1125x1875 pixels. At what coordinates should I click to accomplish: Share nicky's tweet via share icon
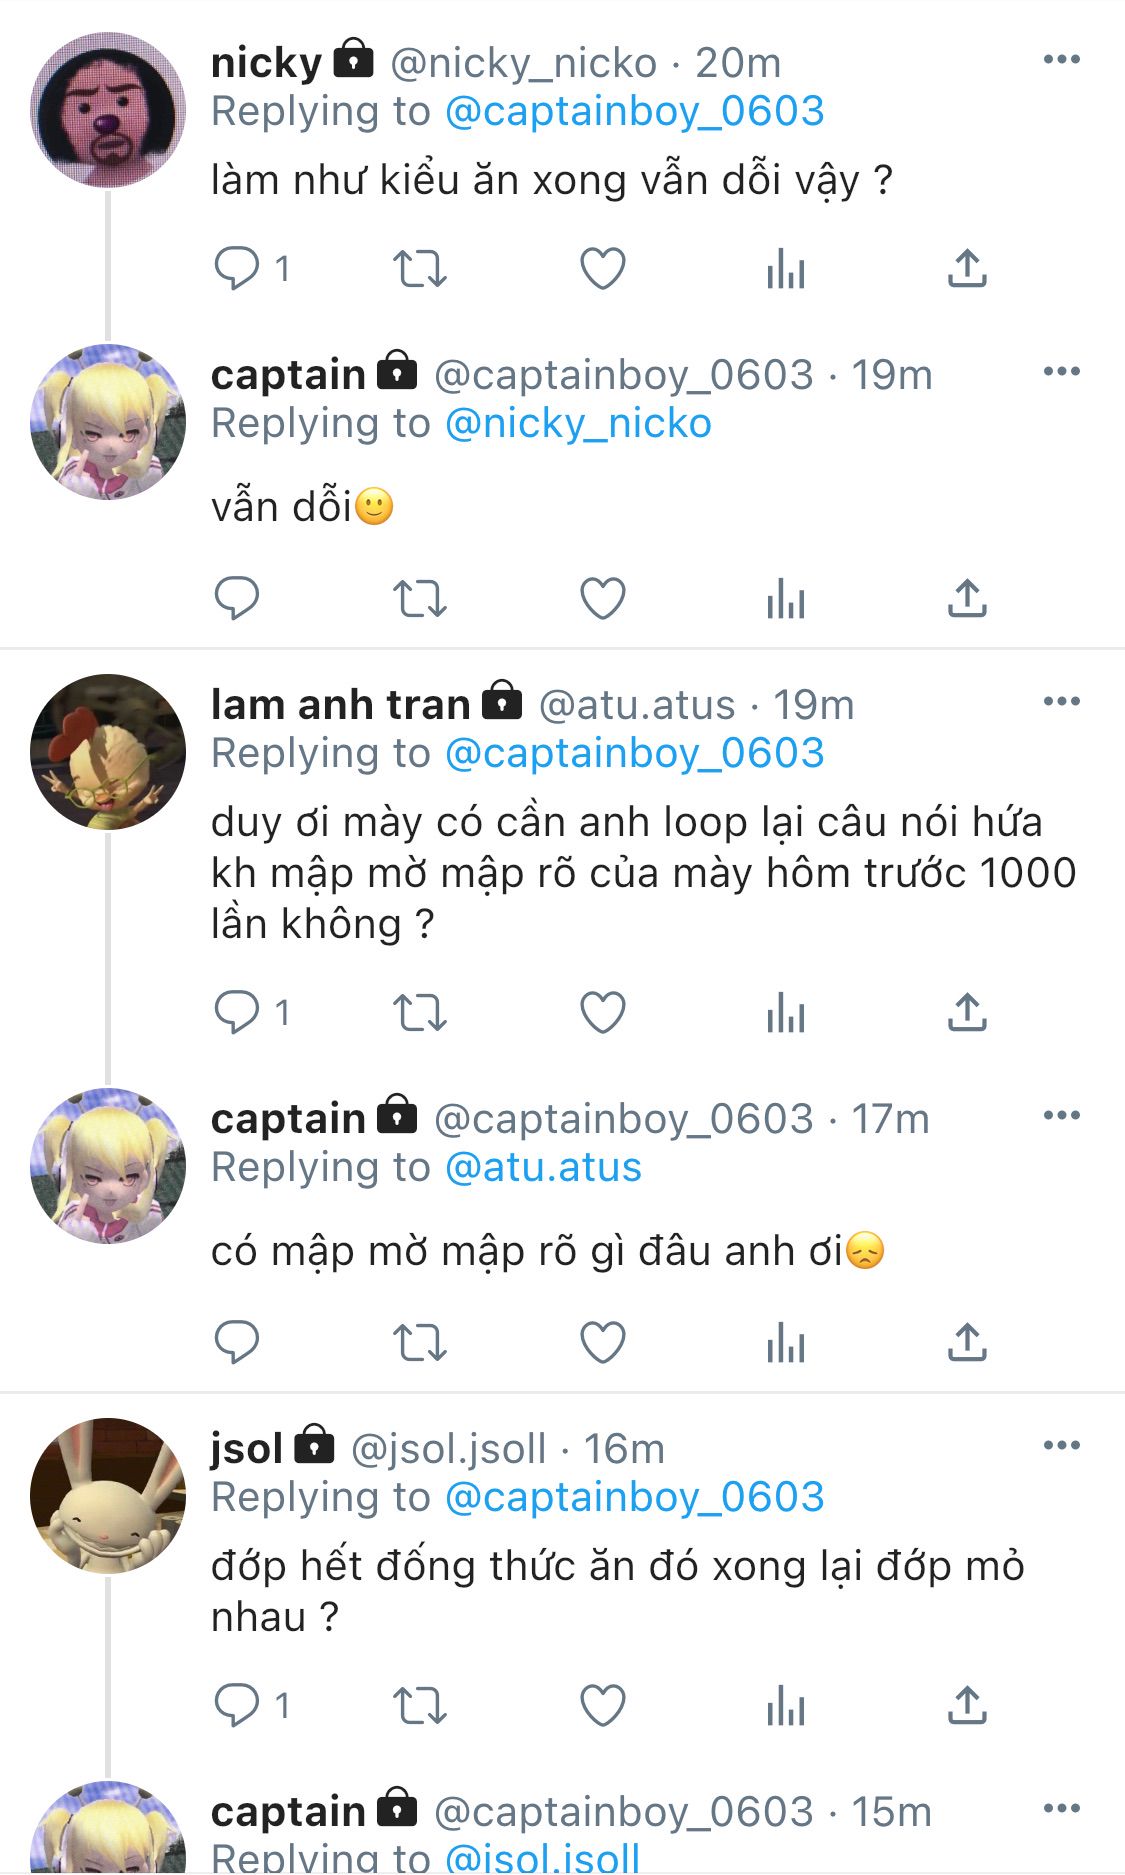[967, 268]
